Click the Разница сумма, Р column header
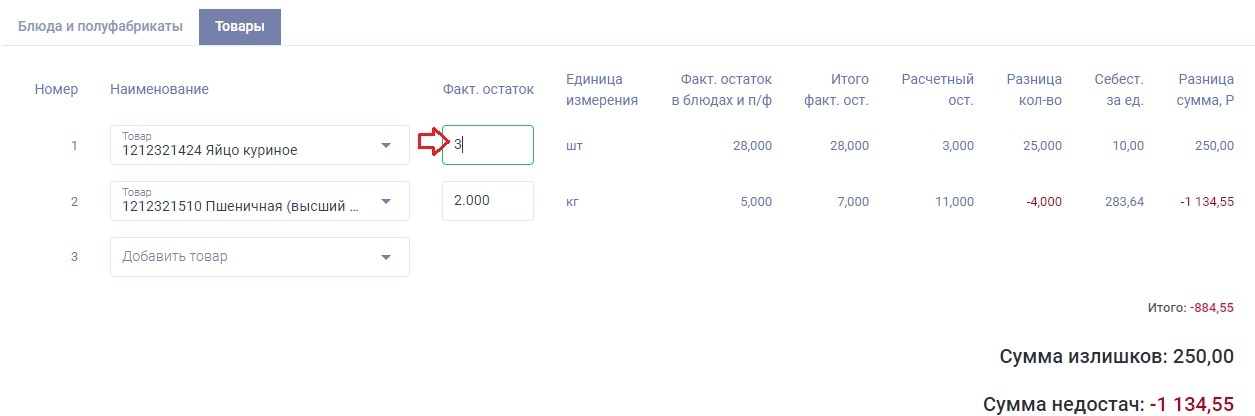Screen dimensions: 1255x416 pyautogui.click(x=1205, y=89)
